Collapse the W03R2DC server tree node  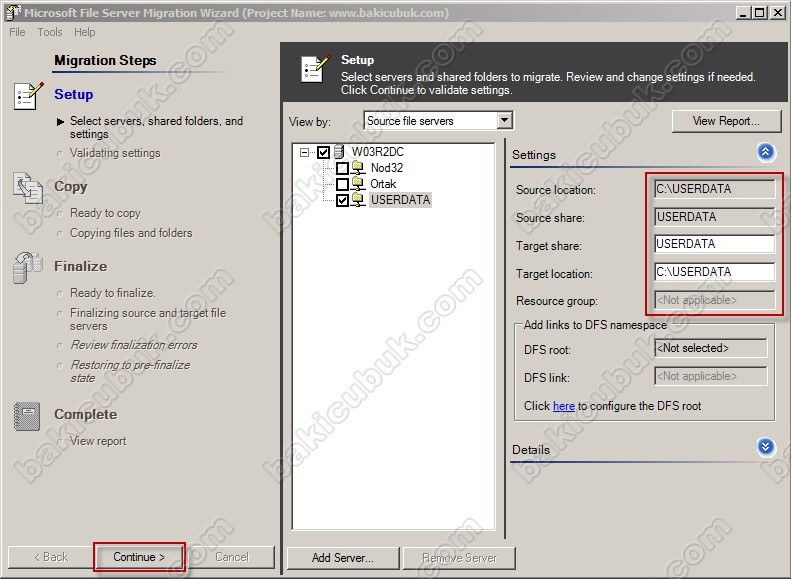click(304, 152)
